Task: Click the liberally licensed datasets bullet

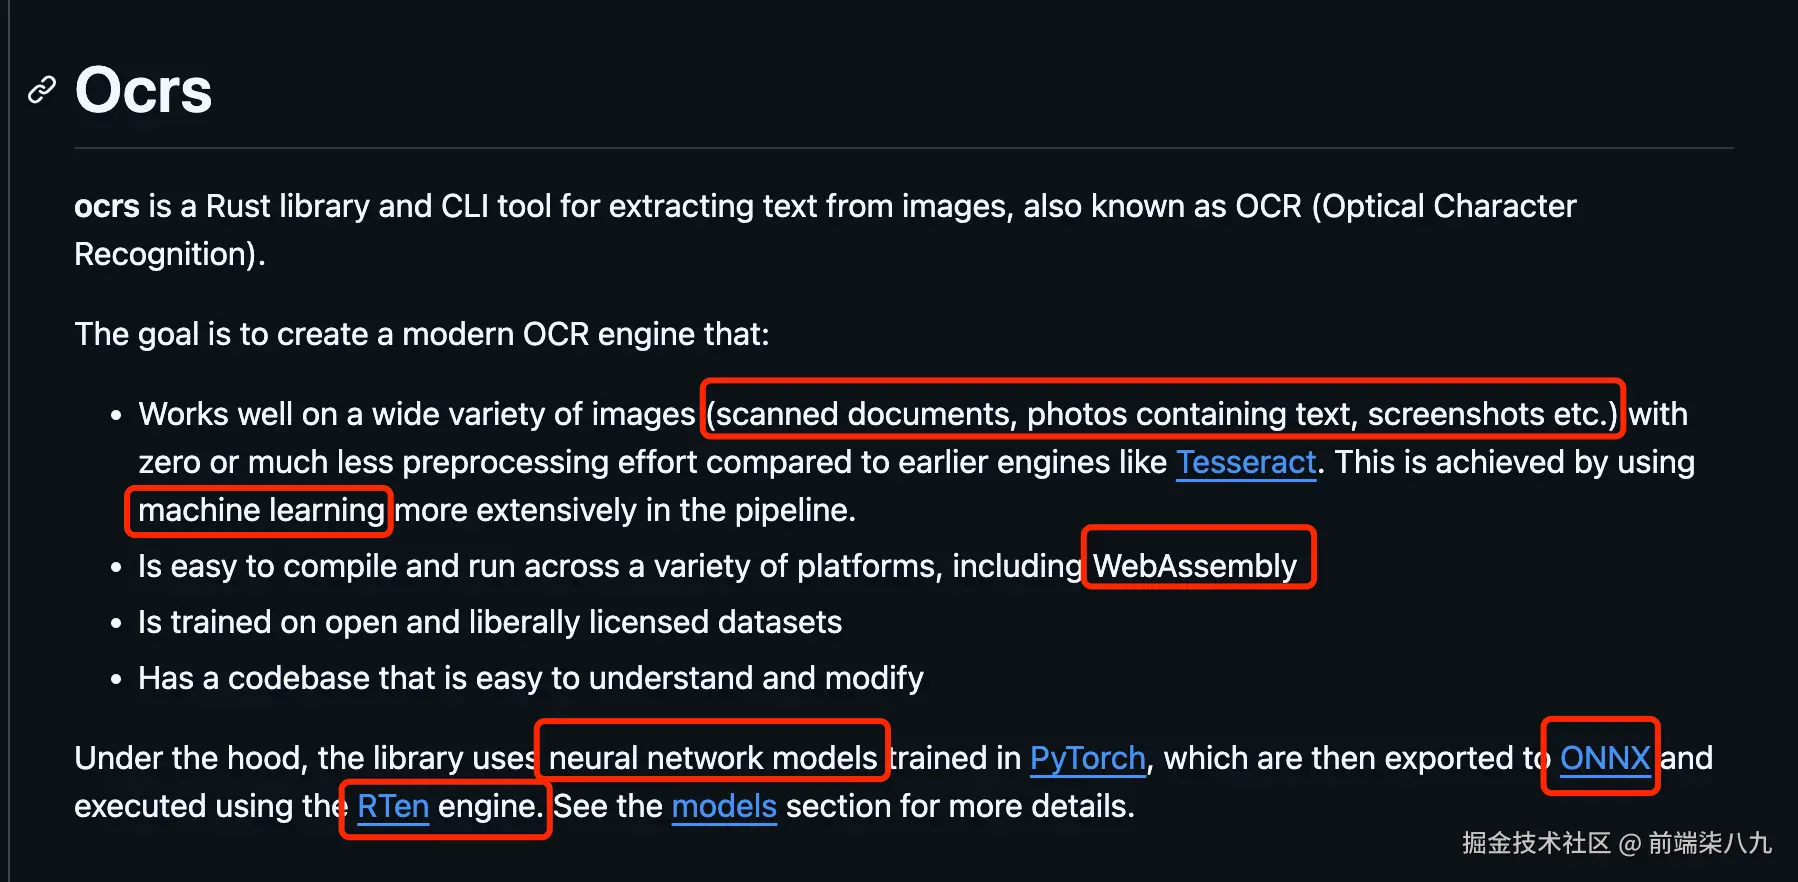Action: point(490,622)
